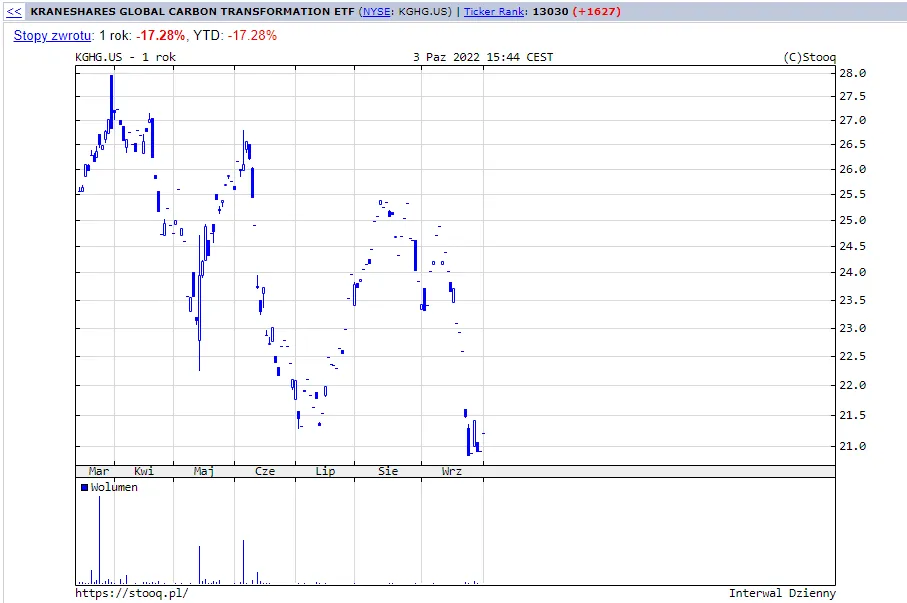
Task: Click the Wrz month label
Action: tap(452, 471)
